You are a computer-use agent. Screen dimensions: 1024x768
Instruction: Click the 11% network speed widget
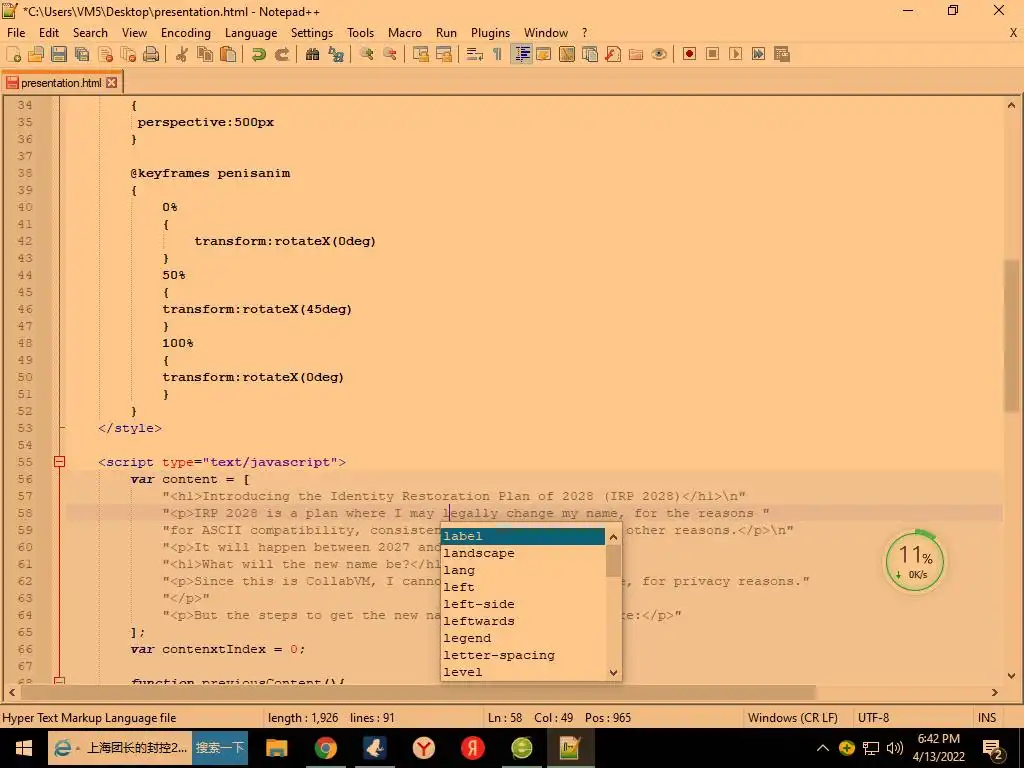(915, 562)
